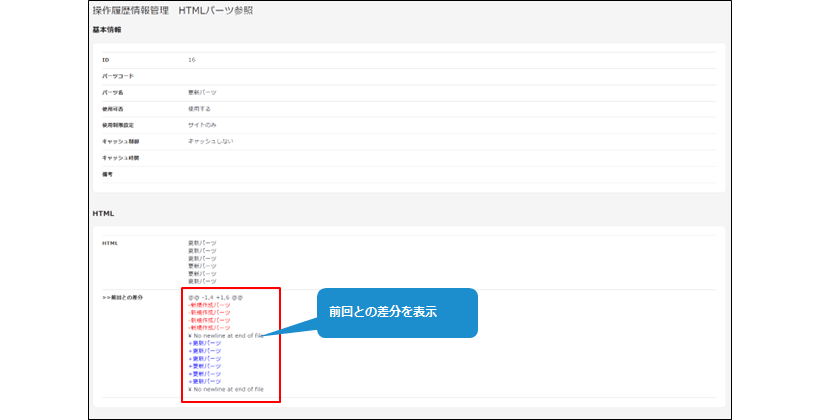The image size is (820, 420).
Task: Click the ID value 16
Action: point(192,60)
